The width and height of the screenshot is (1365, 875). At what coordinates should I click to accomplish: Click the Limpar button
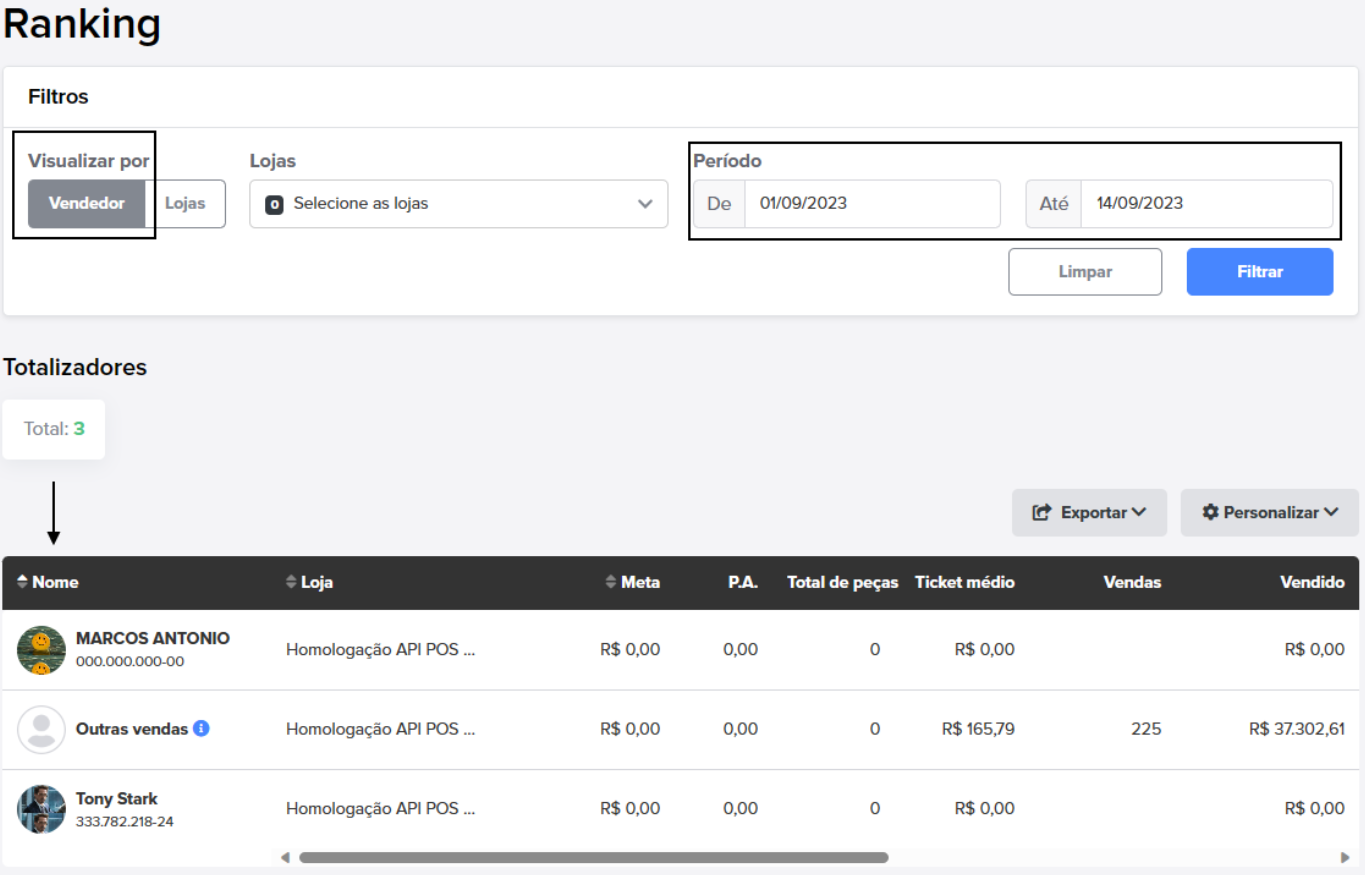[x=1085, y=272]
